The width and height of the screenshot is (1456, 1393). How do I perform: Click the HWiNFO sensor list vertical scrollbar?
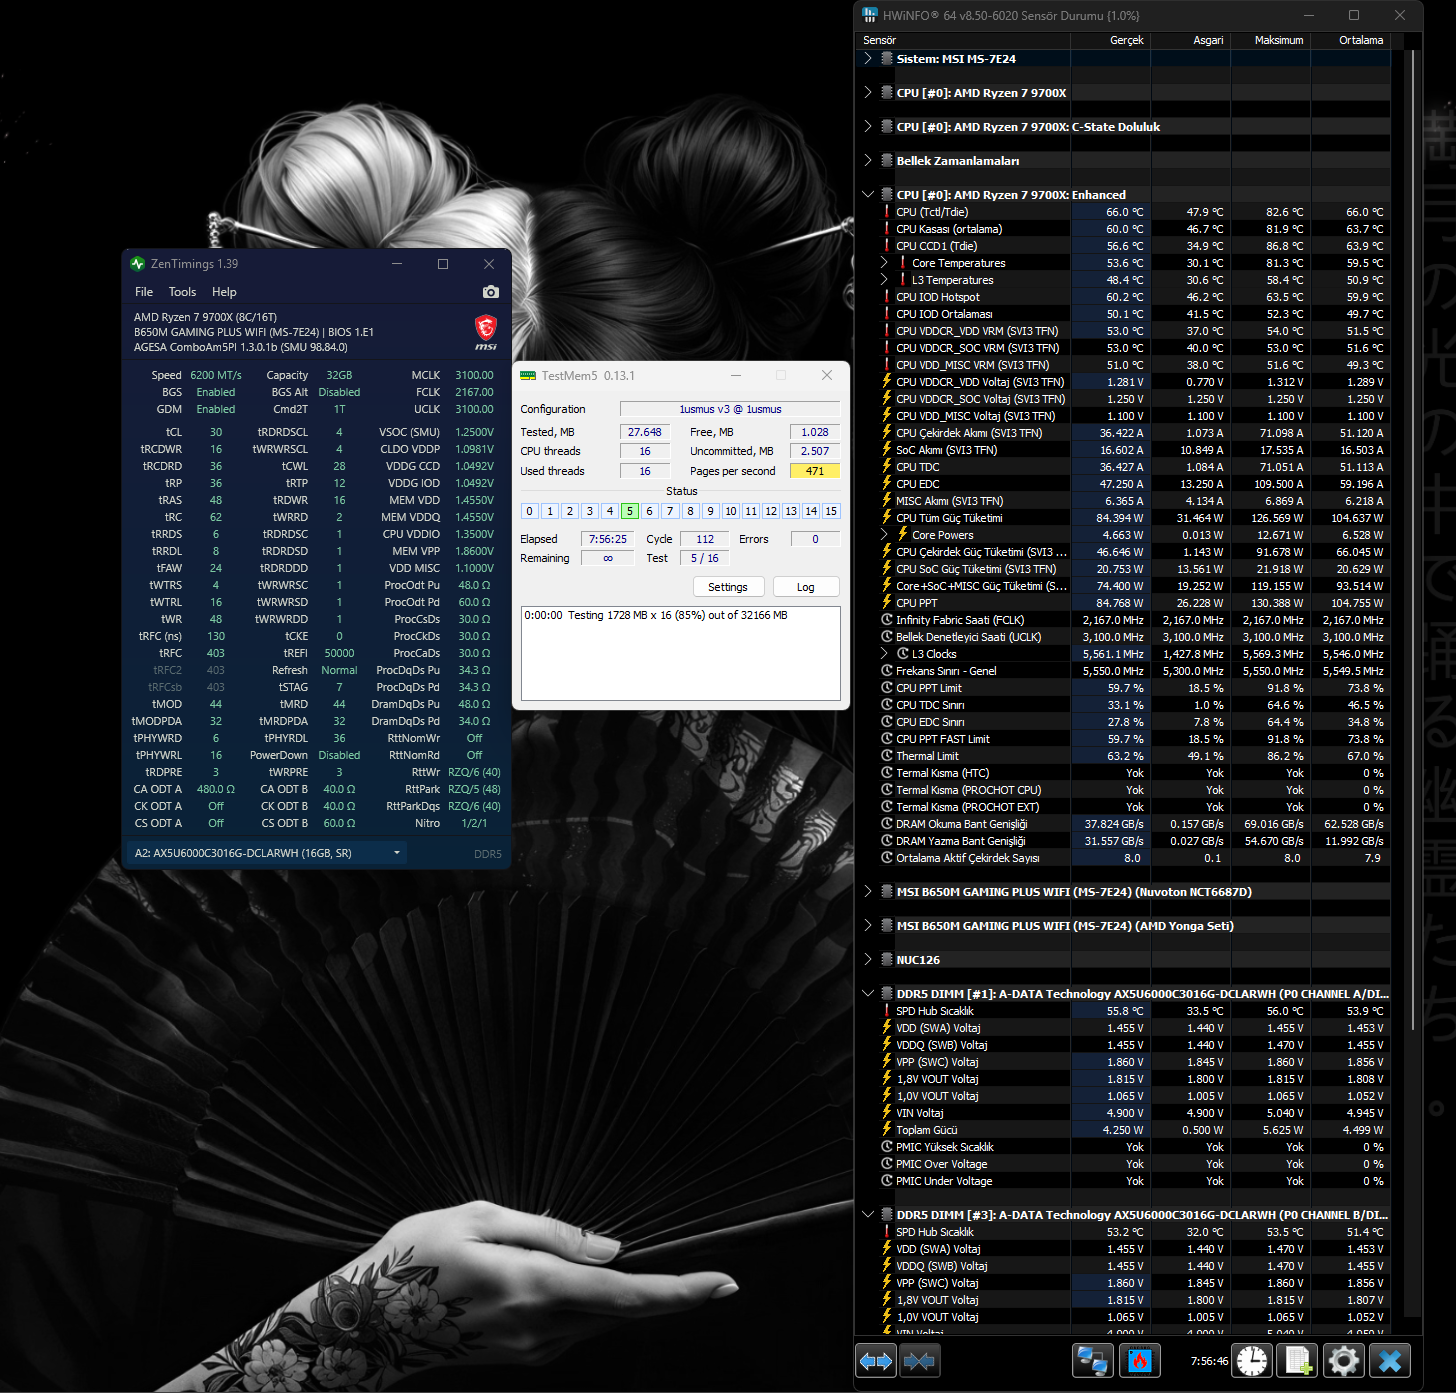pos(1413,540)
